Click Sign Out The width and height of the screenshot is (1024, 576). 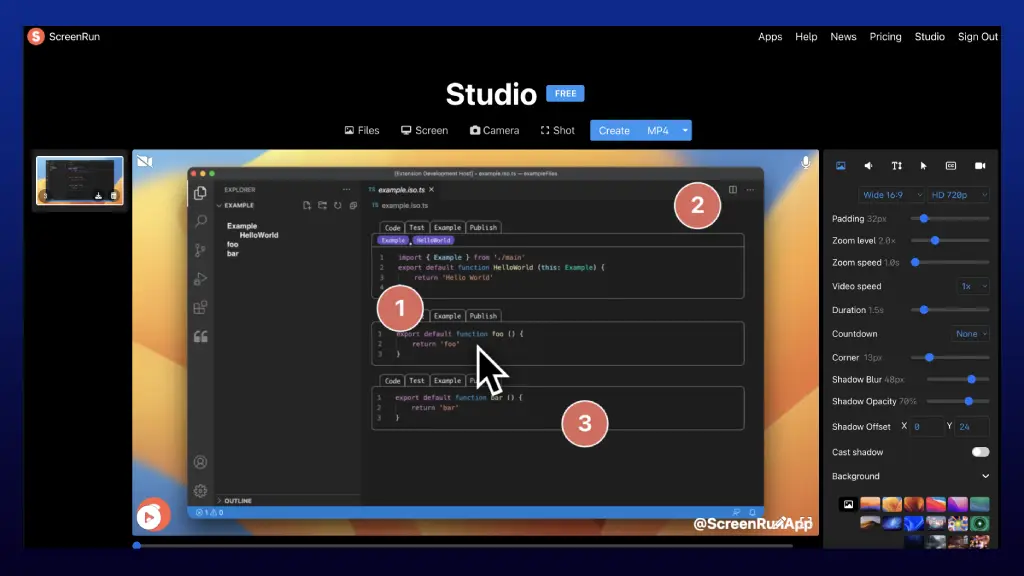pos(978,37)
